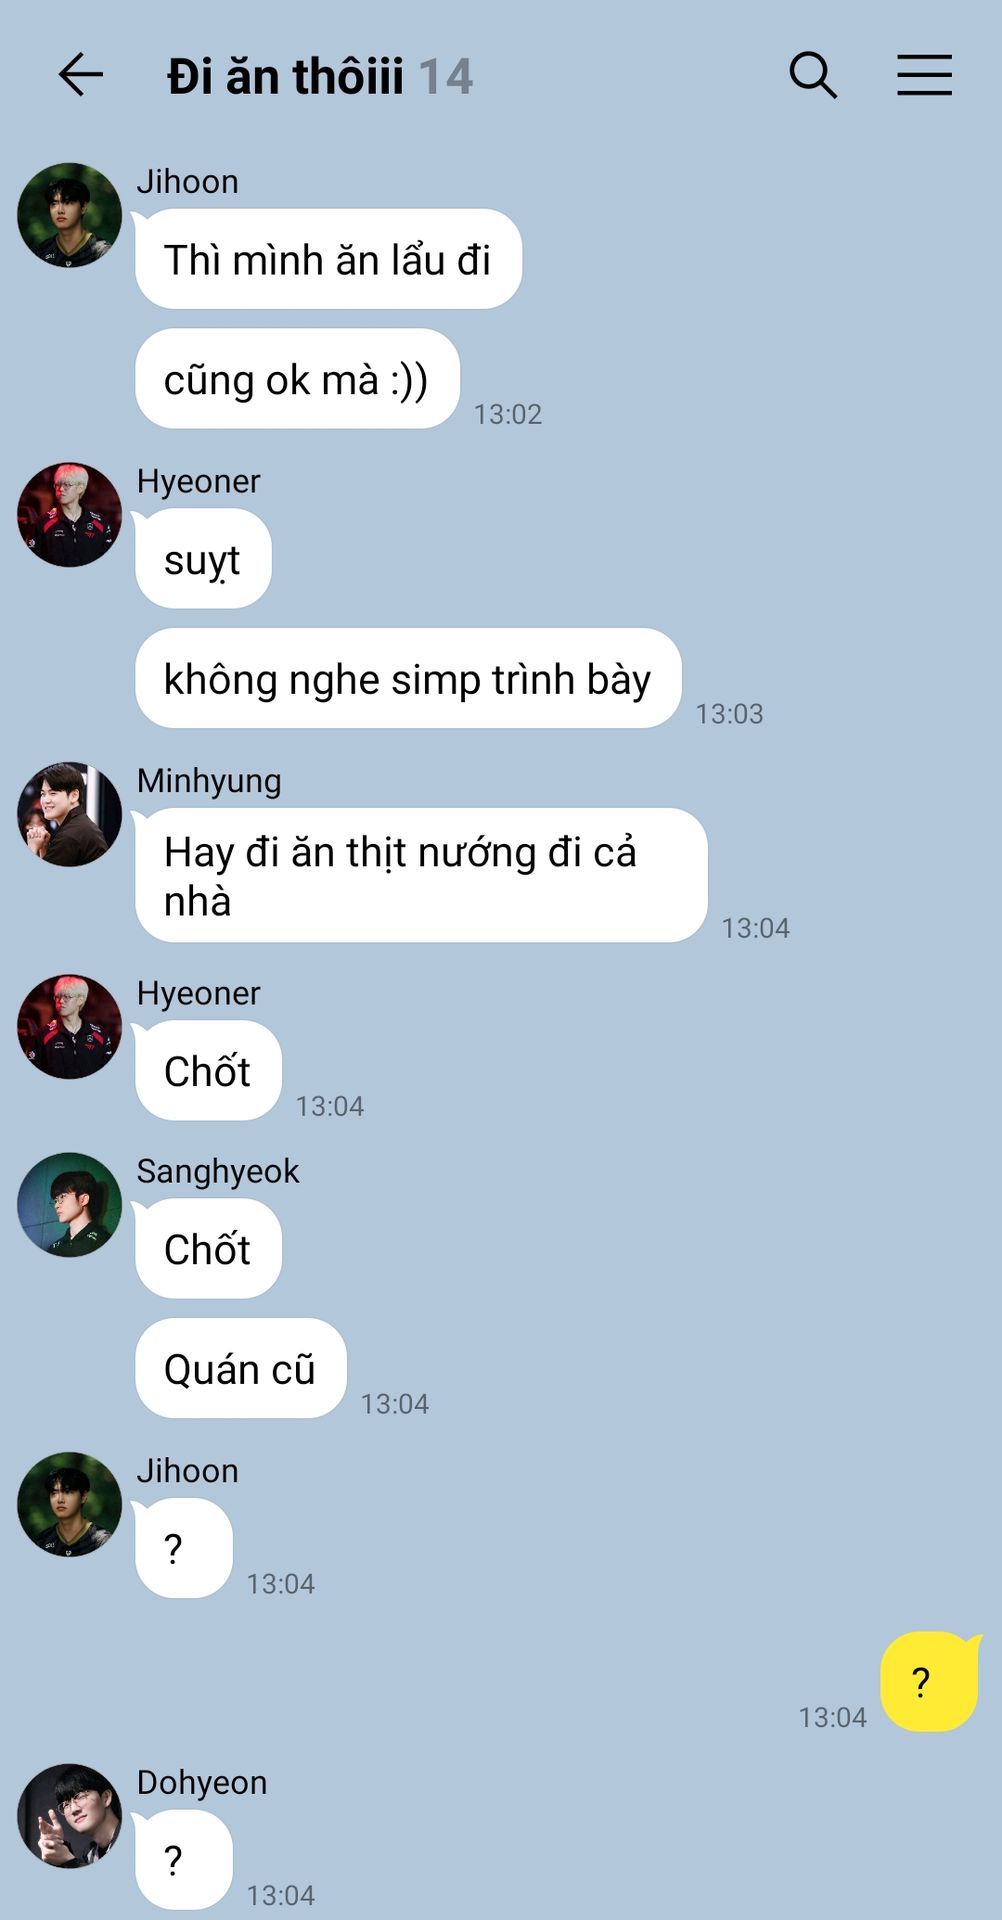Select the yellow '?' sent message bubble

929,1682
